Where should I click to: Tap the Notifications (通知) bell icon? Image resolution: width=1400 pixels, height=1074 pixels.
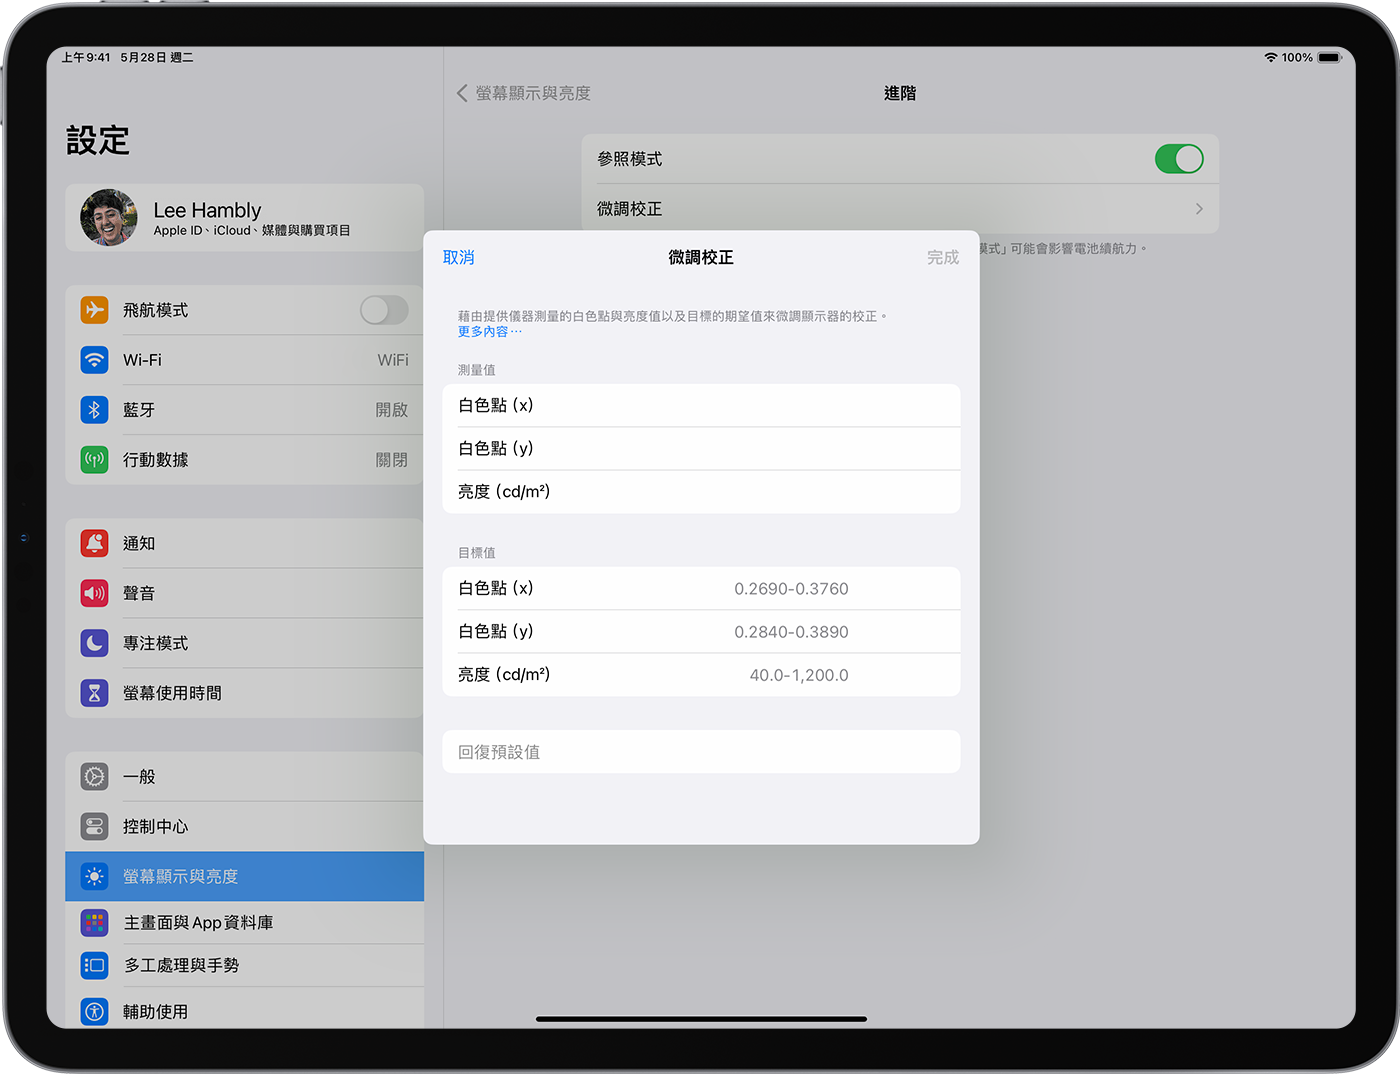(94, 543)
